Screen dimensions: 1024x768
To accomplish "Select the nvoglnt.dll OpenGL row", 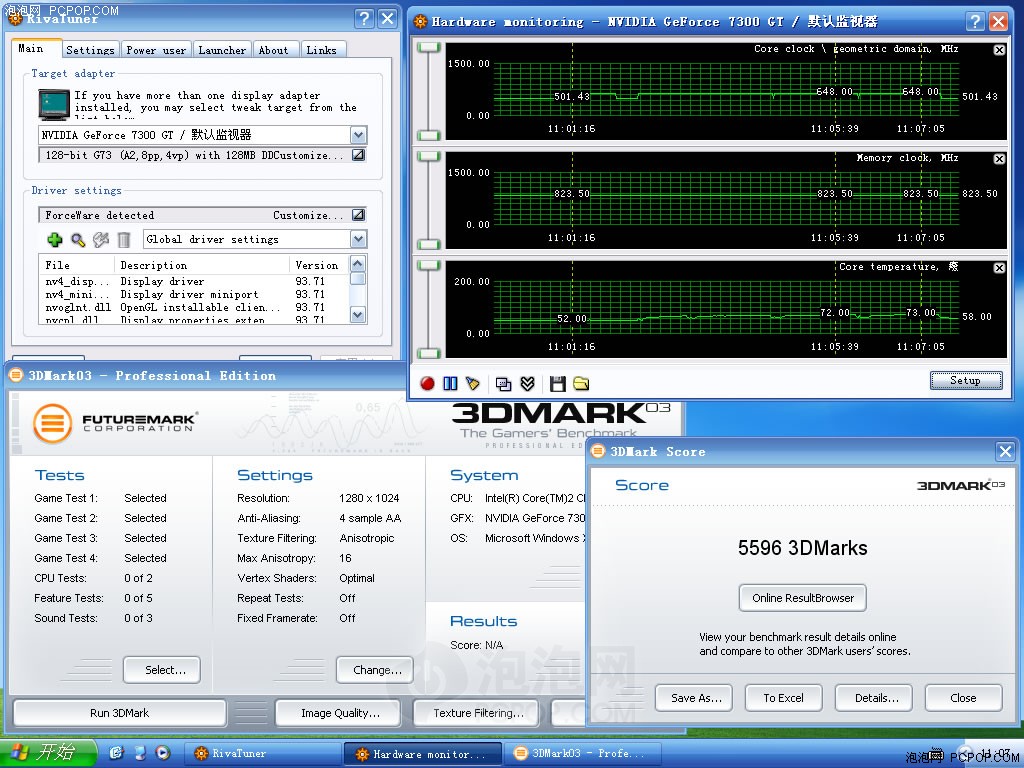I will coord(194,308).
